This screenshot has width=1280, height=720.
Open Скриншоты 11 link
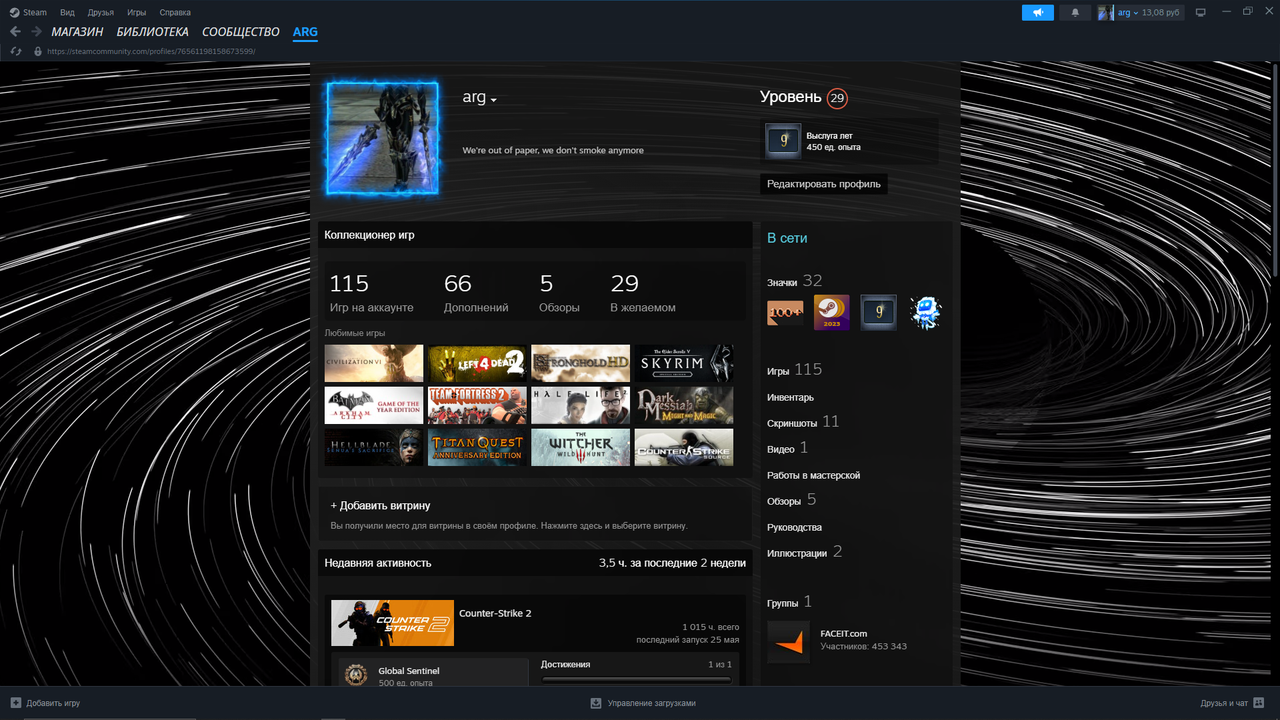(x=803, y=422)
